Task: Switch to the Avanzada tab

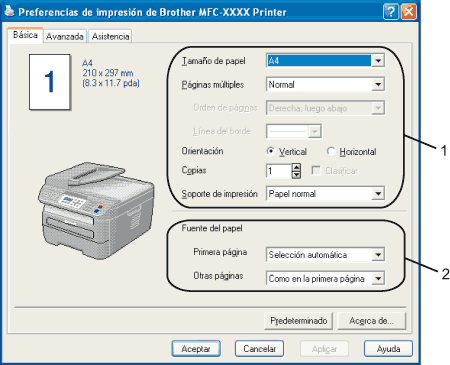Action: tap(65, 36)
